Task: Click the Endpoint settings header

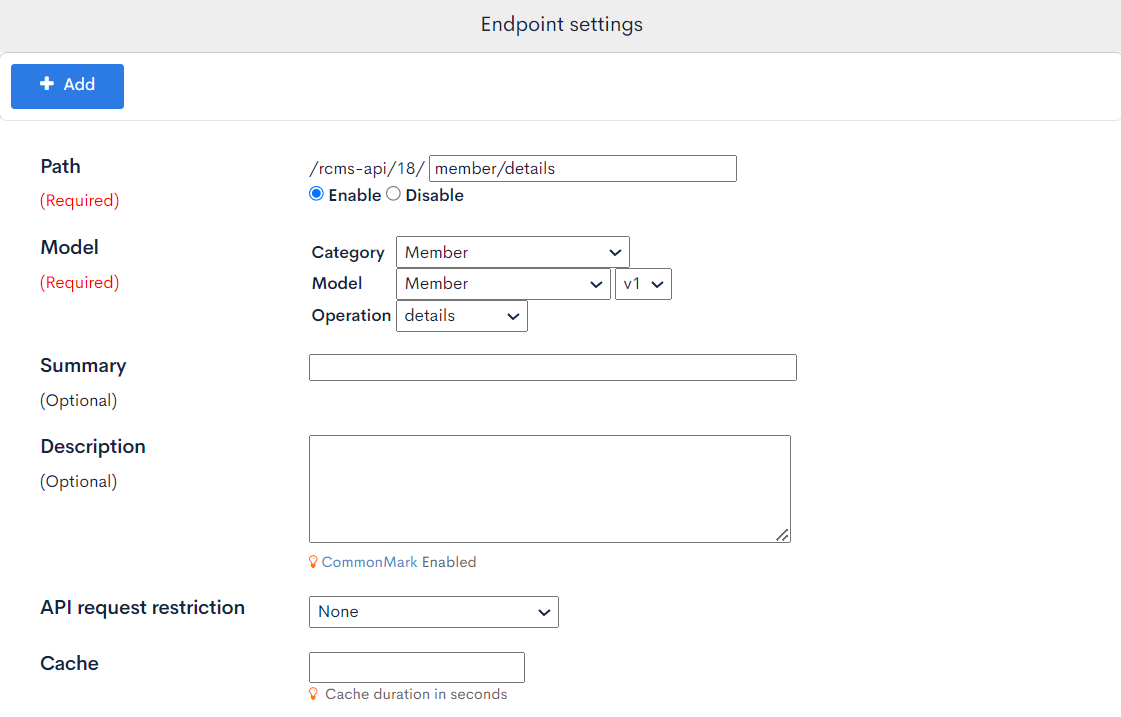Action: click(561, 23)
